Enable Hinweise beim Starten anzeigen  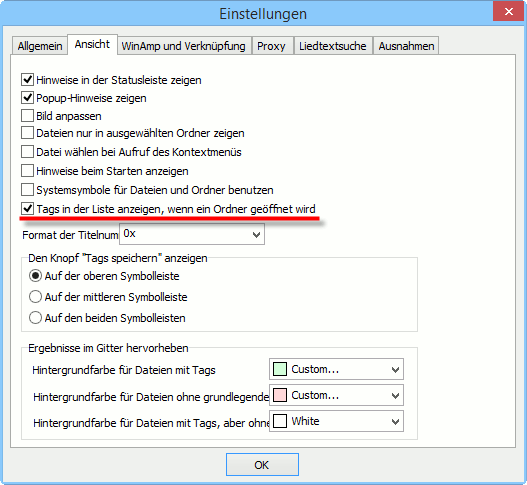(x=27, y=171)
